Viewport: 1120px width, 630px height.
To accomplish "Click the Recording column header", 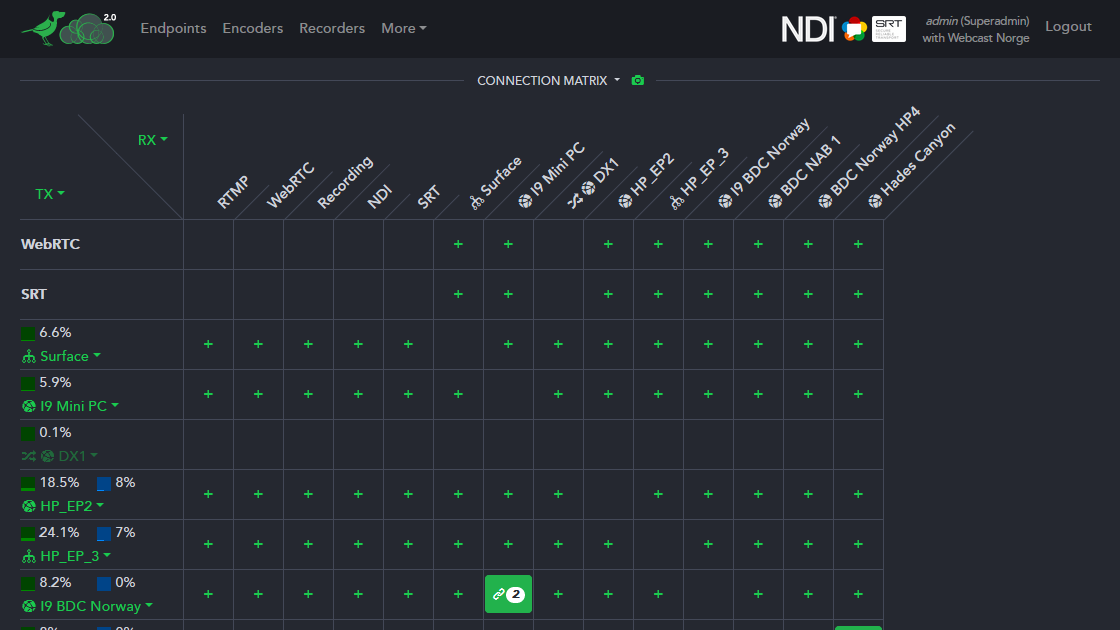I will pos(345,182).
